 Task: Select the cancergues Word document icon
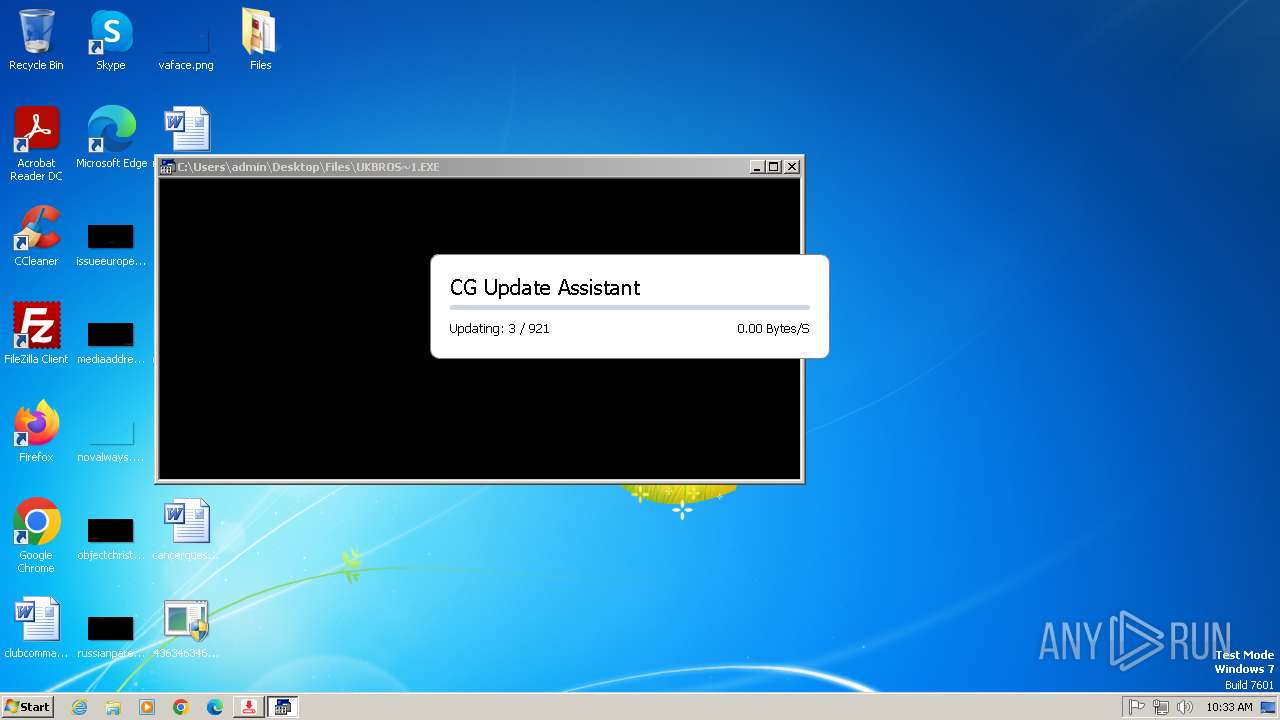(186, 530)
